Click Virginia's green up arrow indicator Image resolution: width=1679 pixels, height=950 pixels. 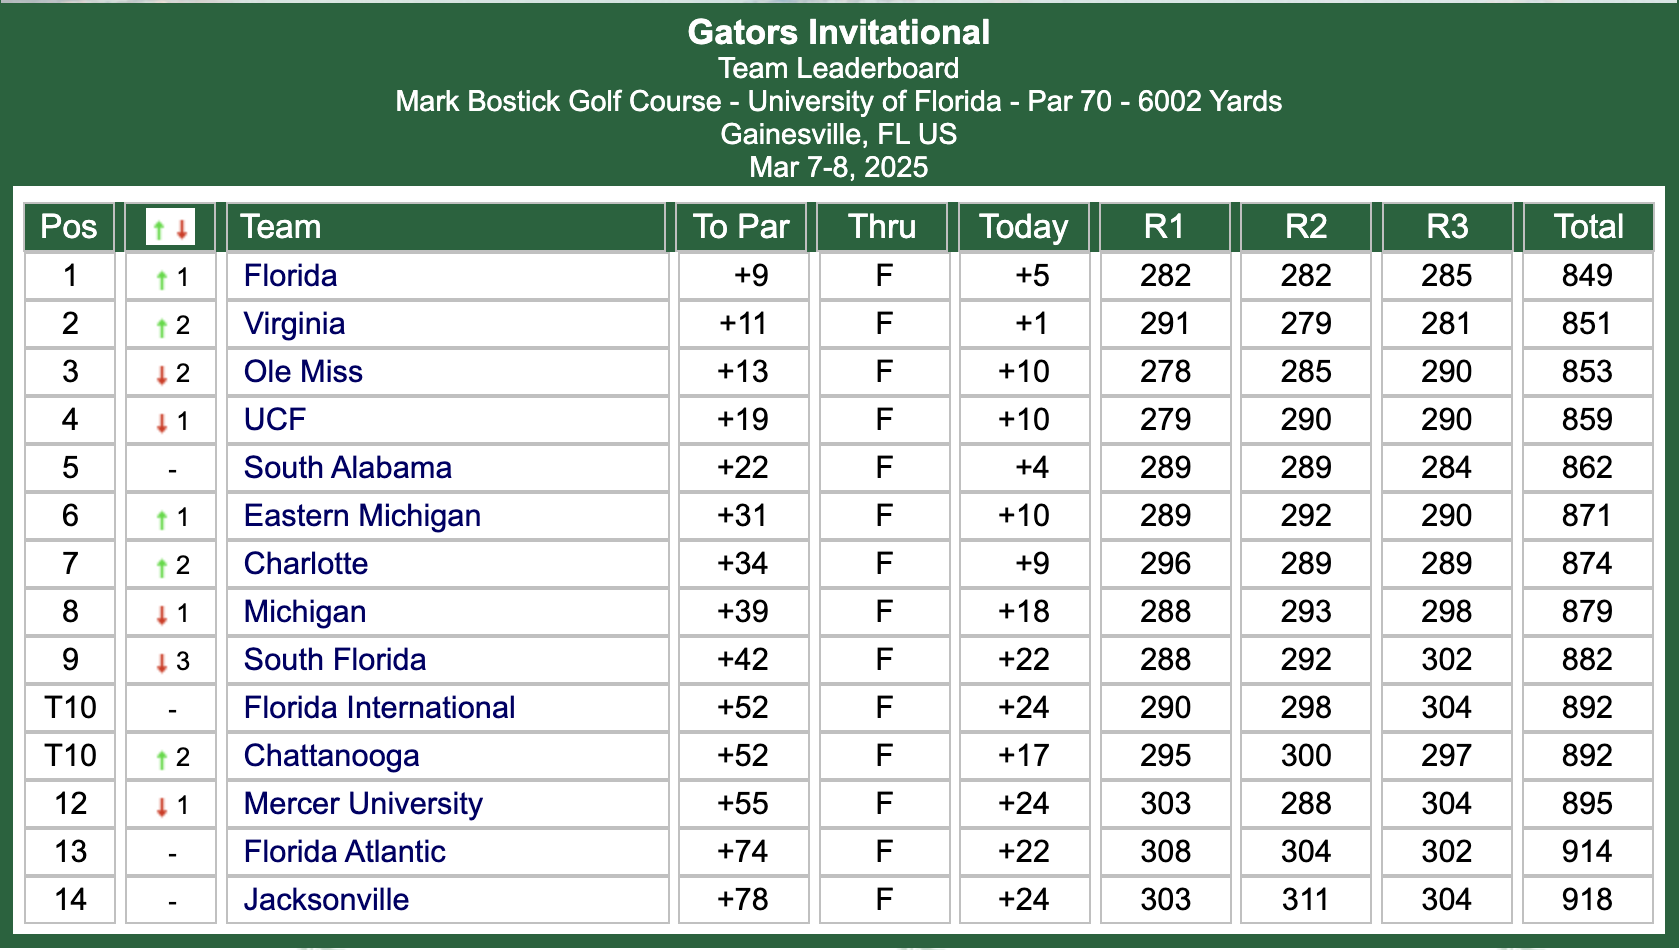tap(162, 327)
